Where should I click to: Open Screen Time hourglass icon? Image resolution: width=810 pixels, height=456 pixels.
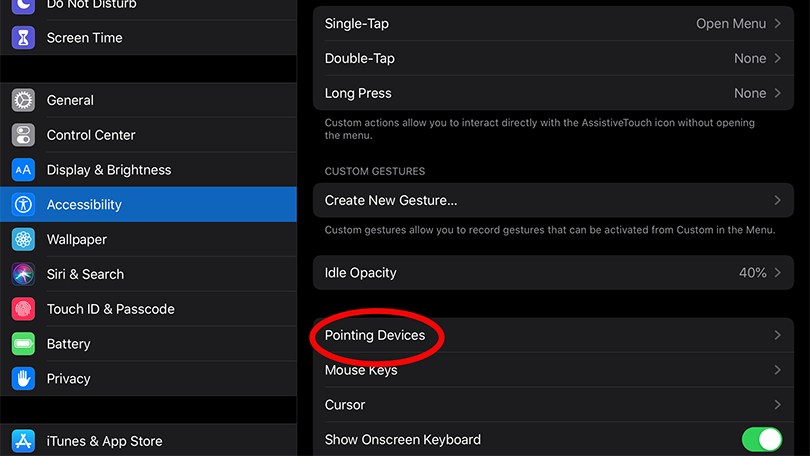[x=23, y=38]
